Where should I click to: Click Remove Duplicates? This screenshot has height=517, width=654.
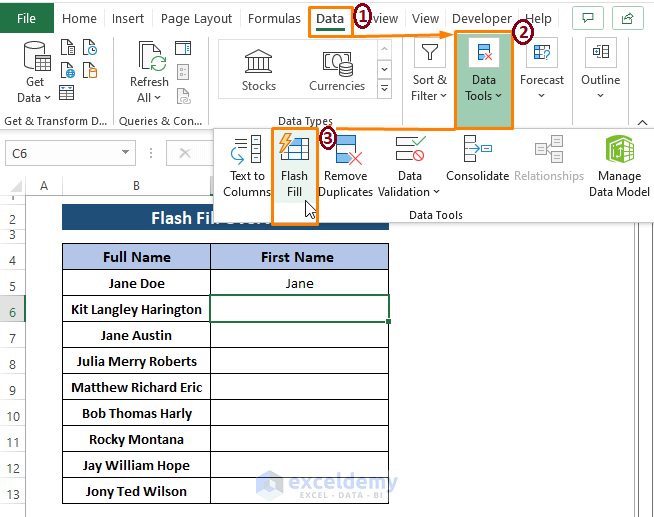[345, 166]
